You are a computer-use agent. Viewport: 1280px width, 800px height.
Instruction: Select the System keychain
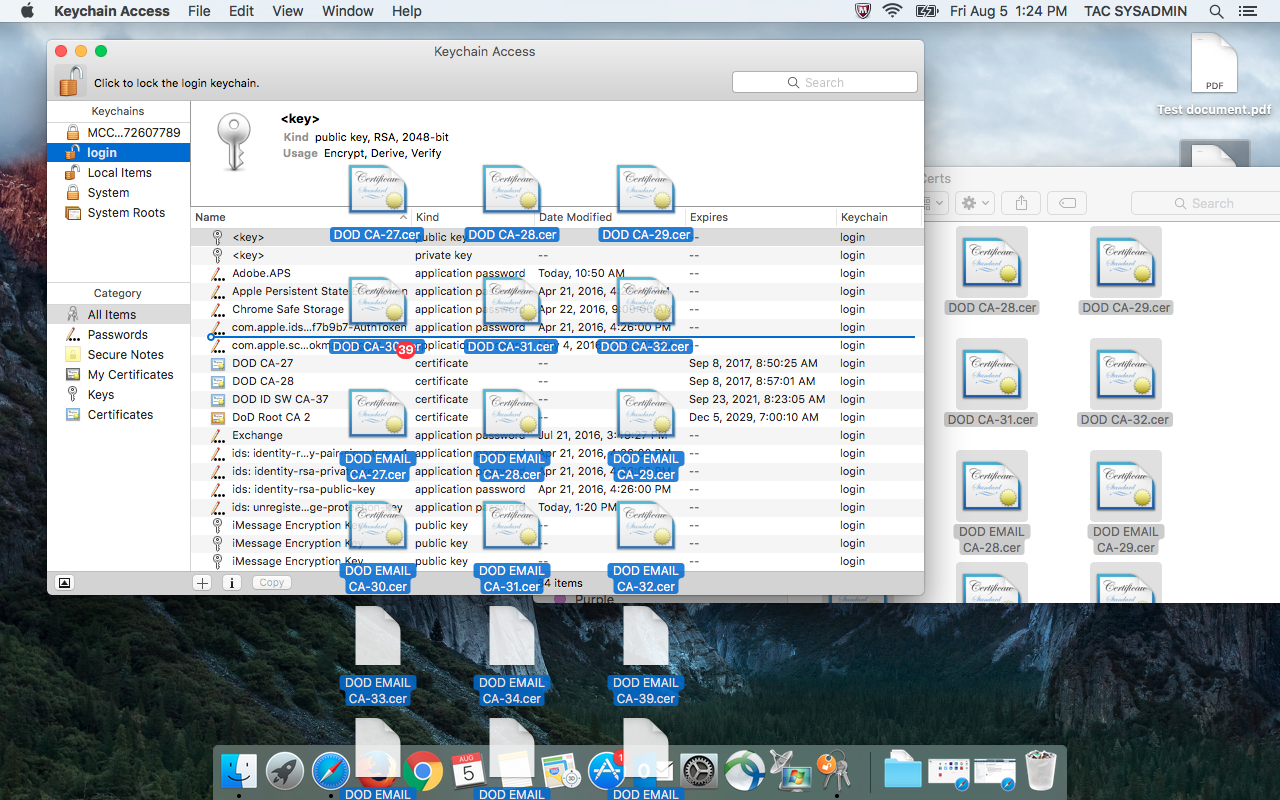(118, 193)
